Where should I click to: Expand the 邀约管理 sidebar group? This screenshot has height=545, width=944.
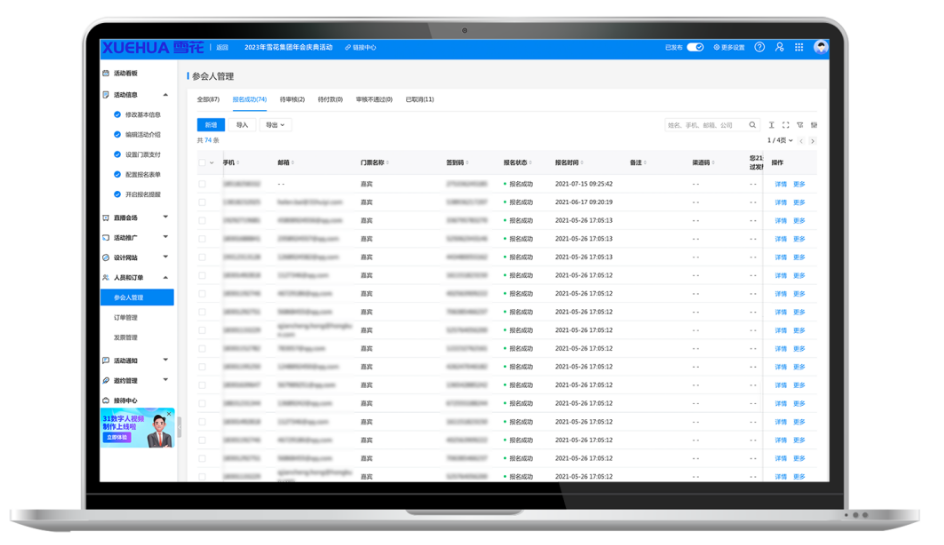[166, 380]
